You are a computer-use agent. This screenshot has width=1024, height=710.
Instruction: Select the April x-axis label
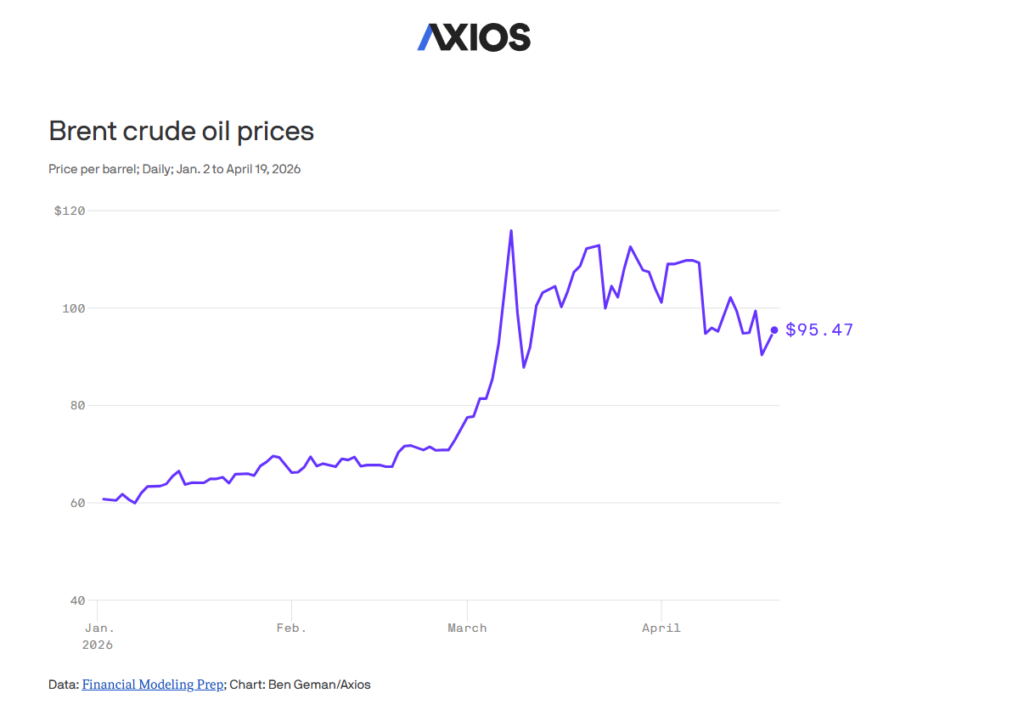[x=661, y=628]
